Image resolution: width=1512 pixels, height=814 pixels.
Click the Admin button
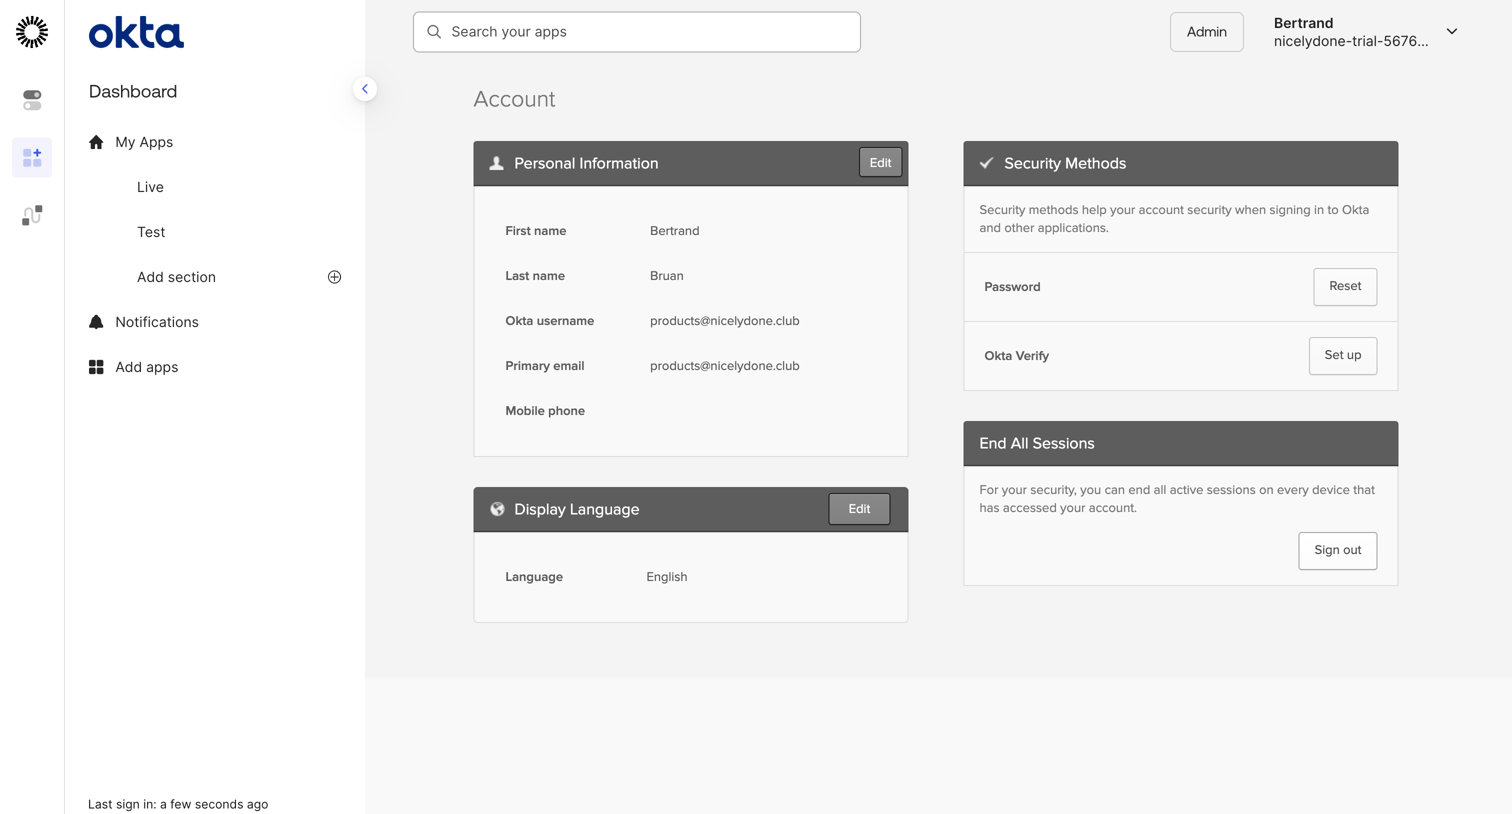[x=1207, y=32]
